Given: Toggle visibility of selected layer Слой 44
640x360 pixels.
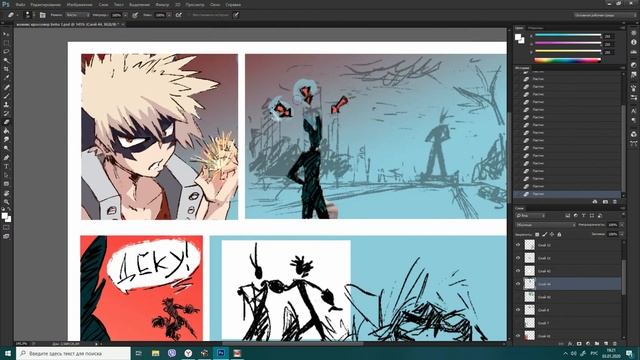Looking at the screenshot, I should coord(518,284).
